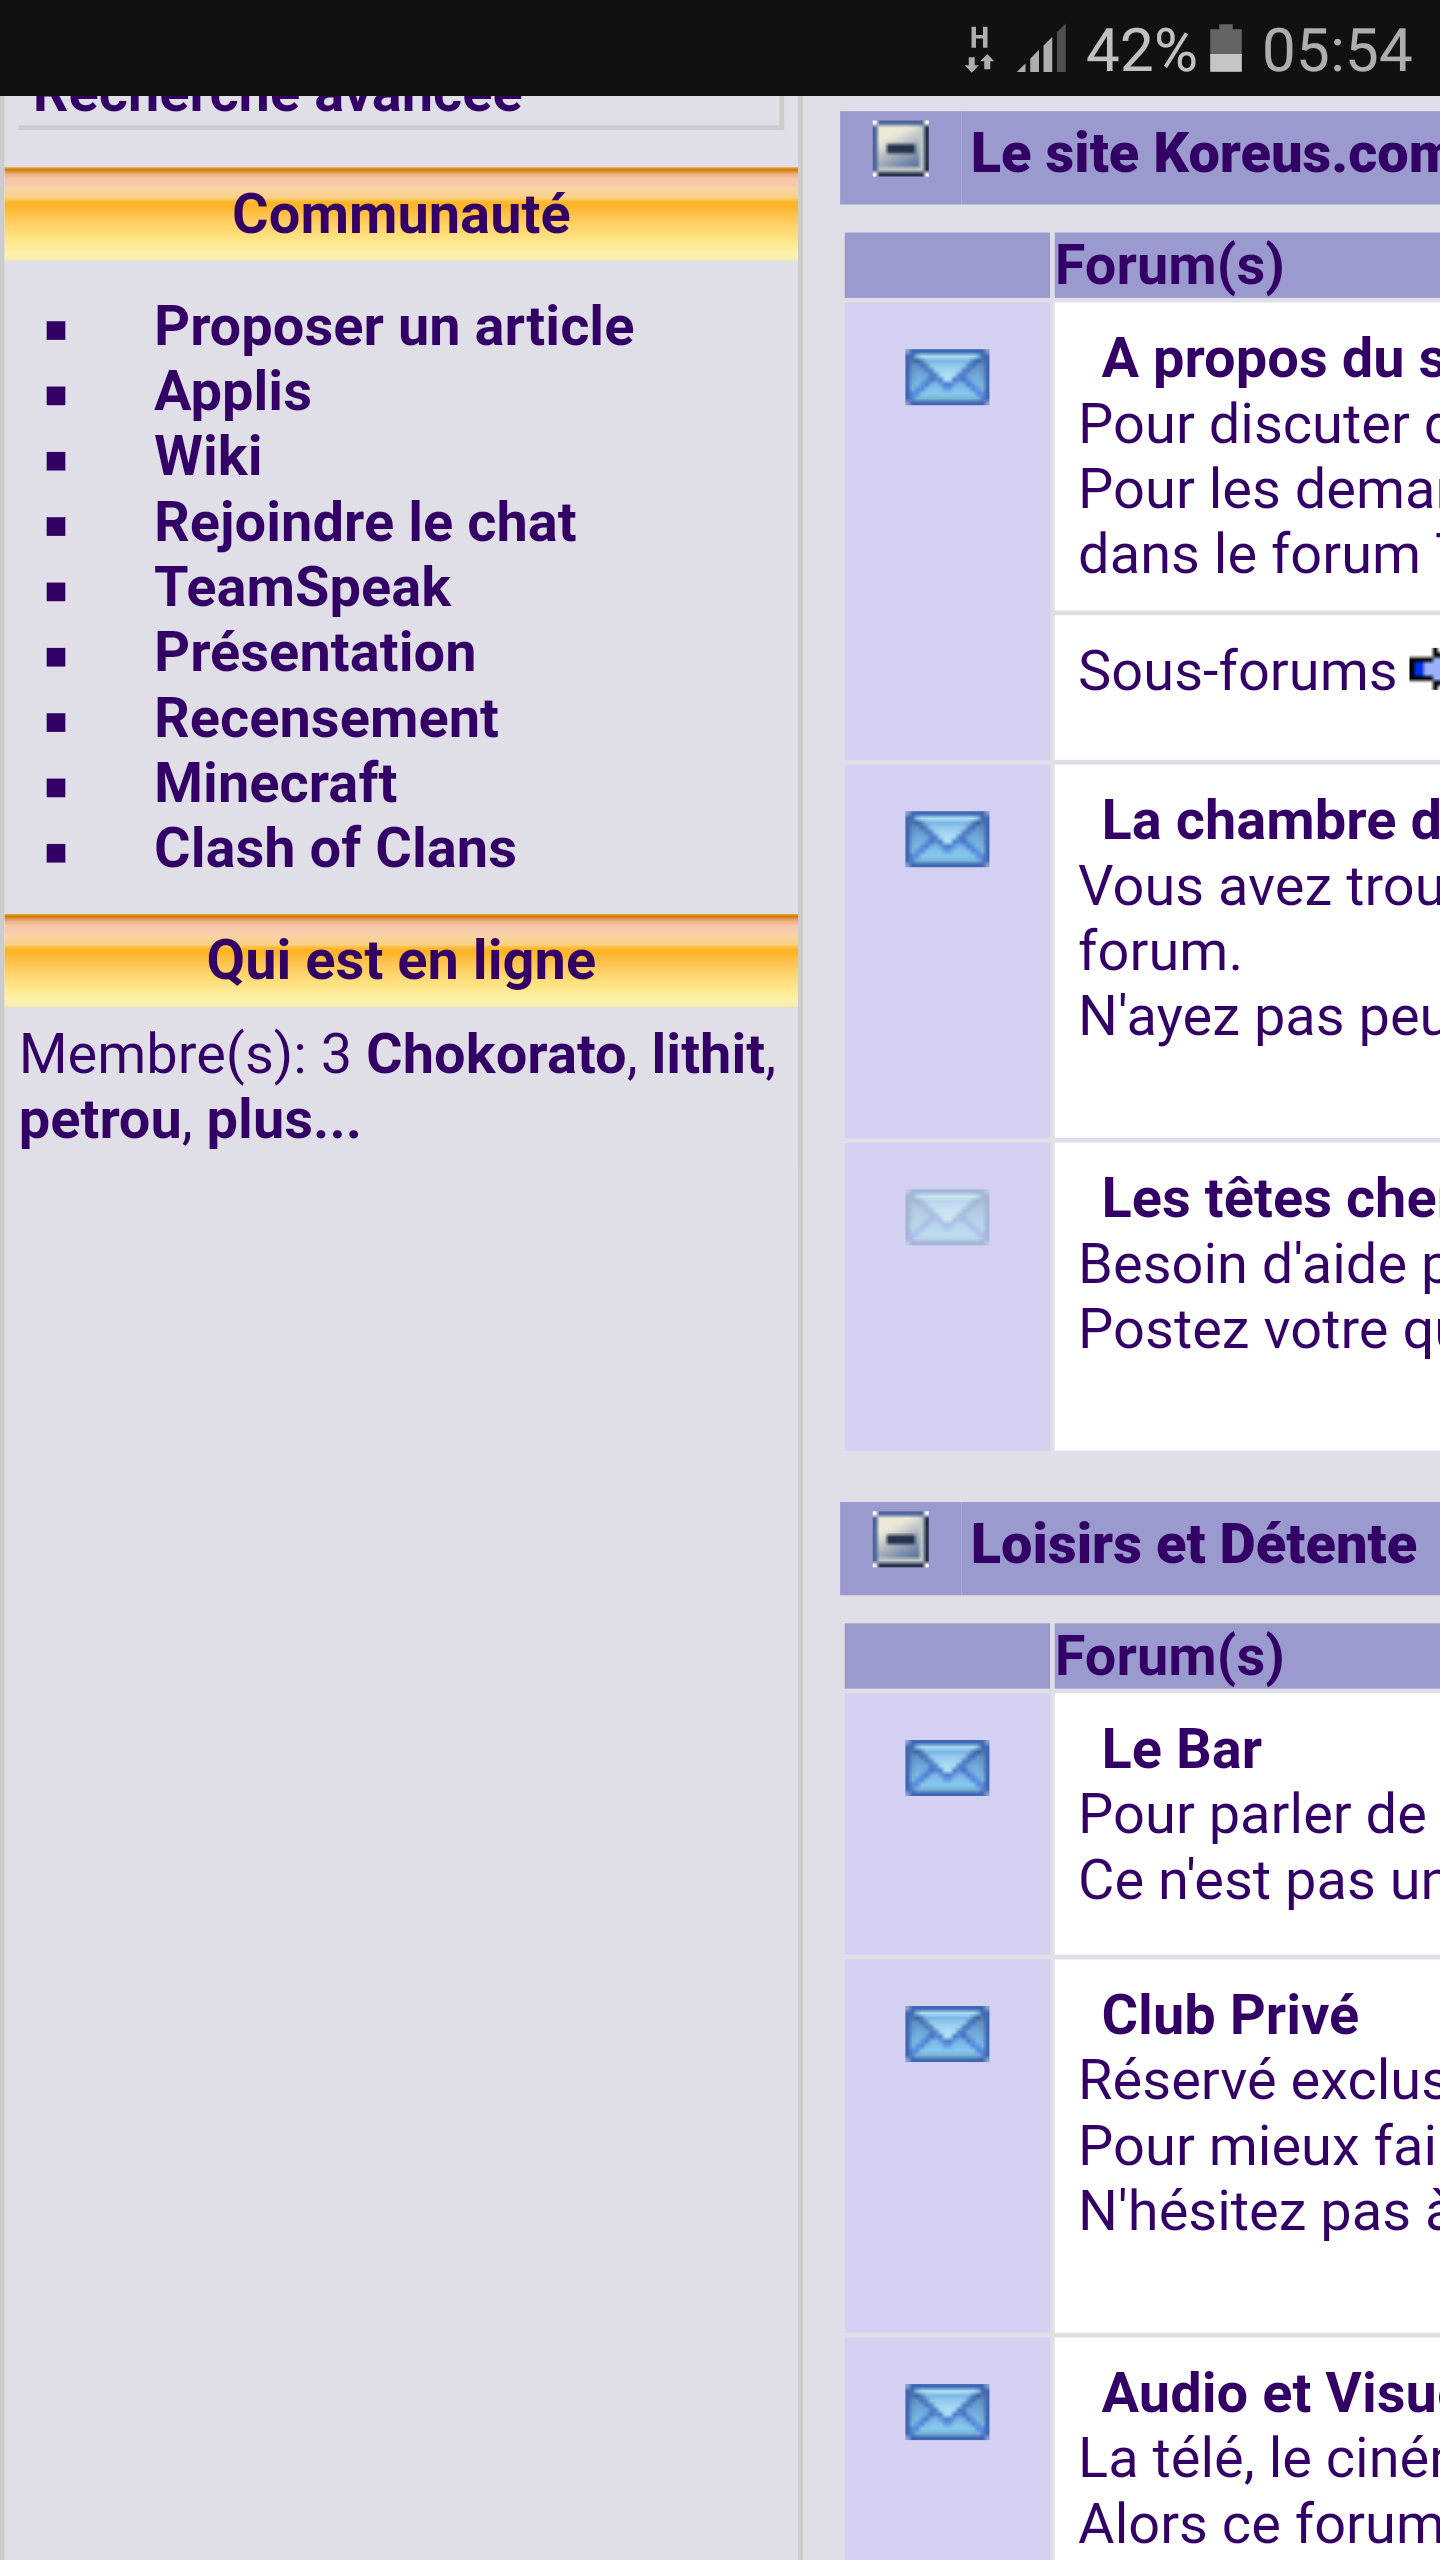
Task: Open the Le Bar forum
Action: (1181, 1750)
